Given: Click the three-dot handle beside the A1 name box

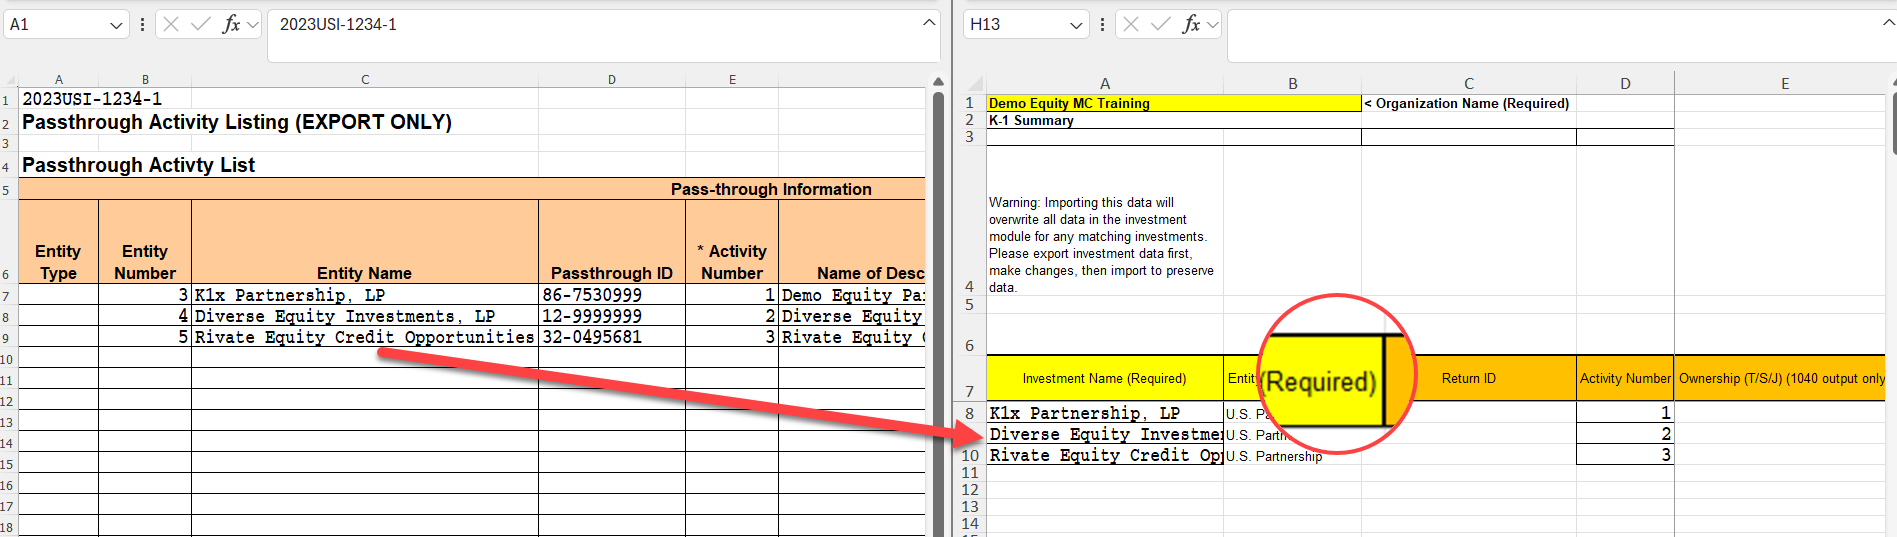Looking at the screenshot, I should coord(142,24).
